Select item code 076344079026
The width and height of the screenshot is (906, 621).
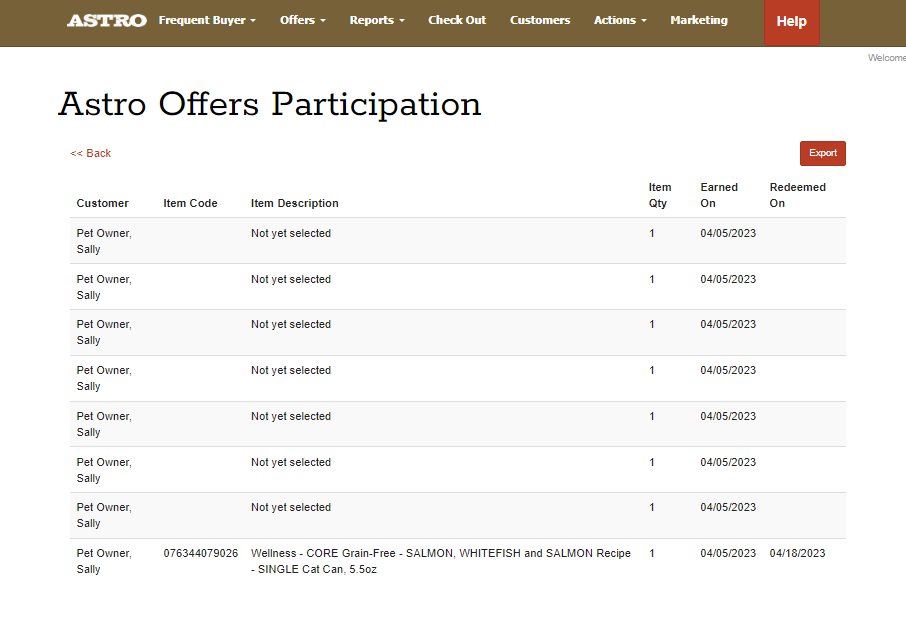click(201, 553)
